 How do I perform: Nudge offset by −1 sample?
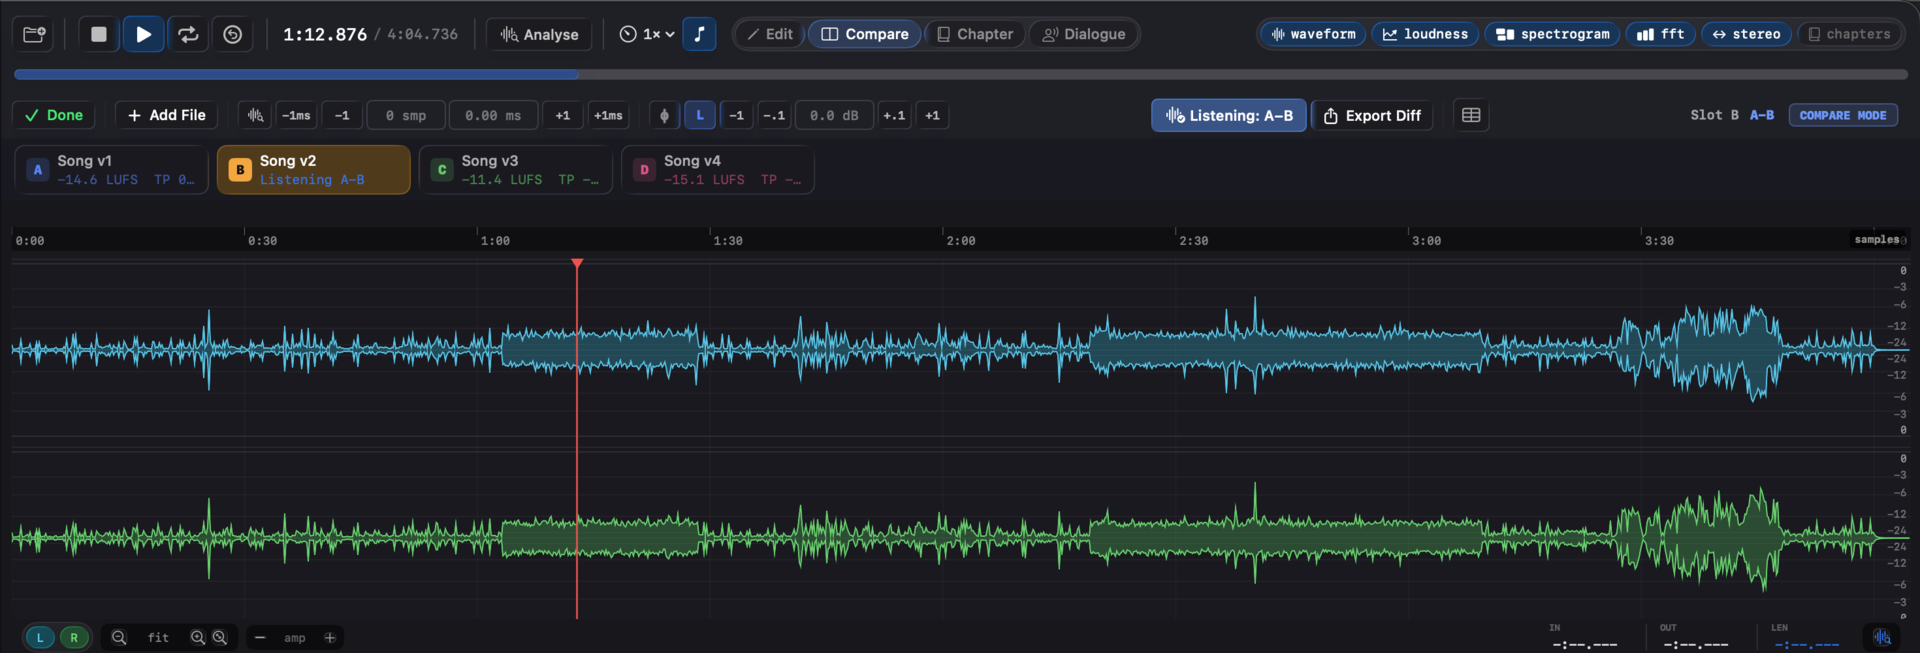(x=342, y=115)
